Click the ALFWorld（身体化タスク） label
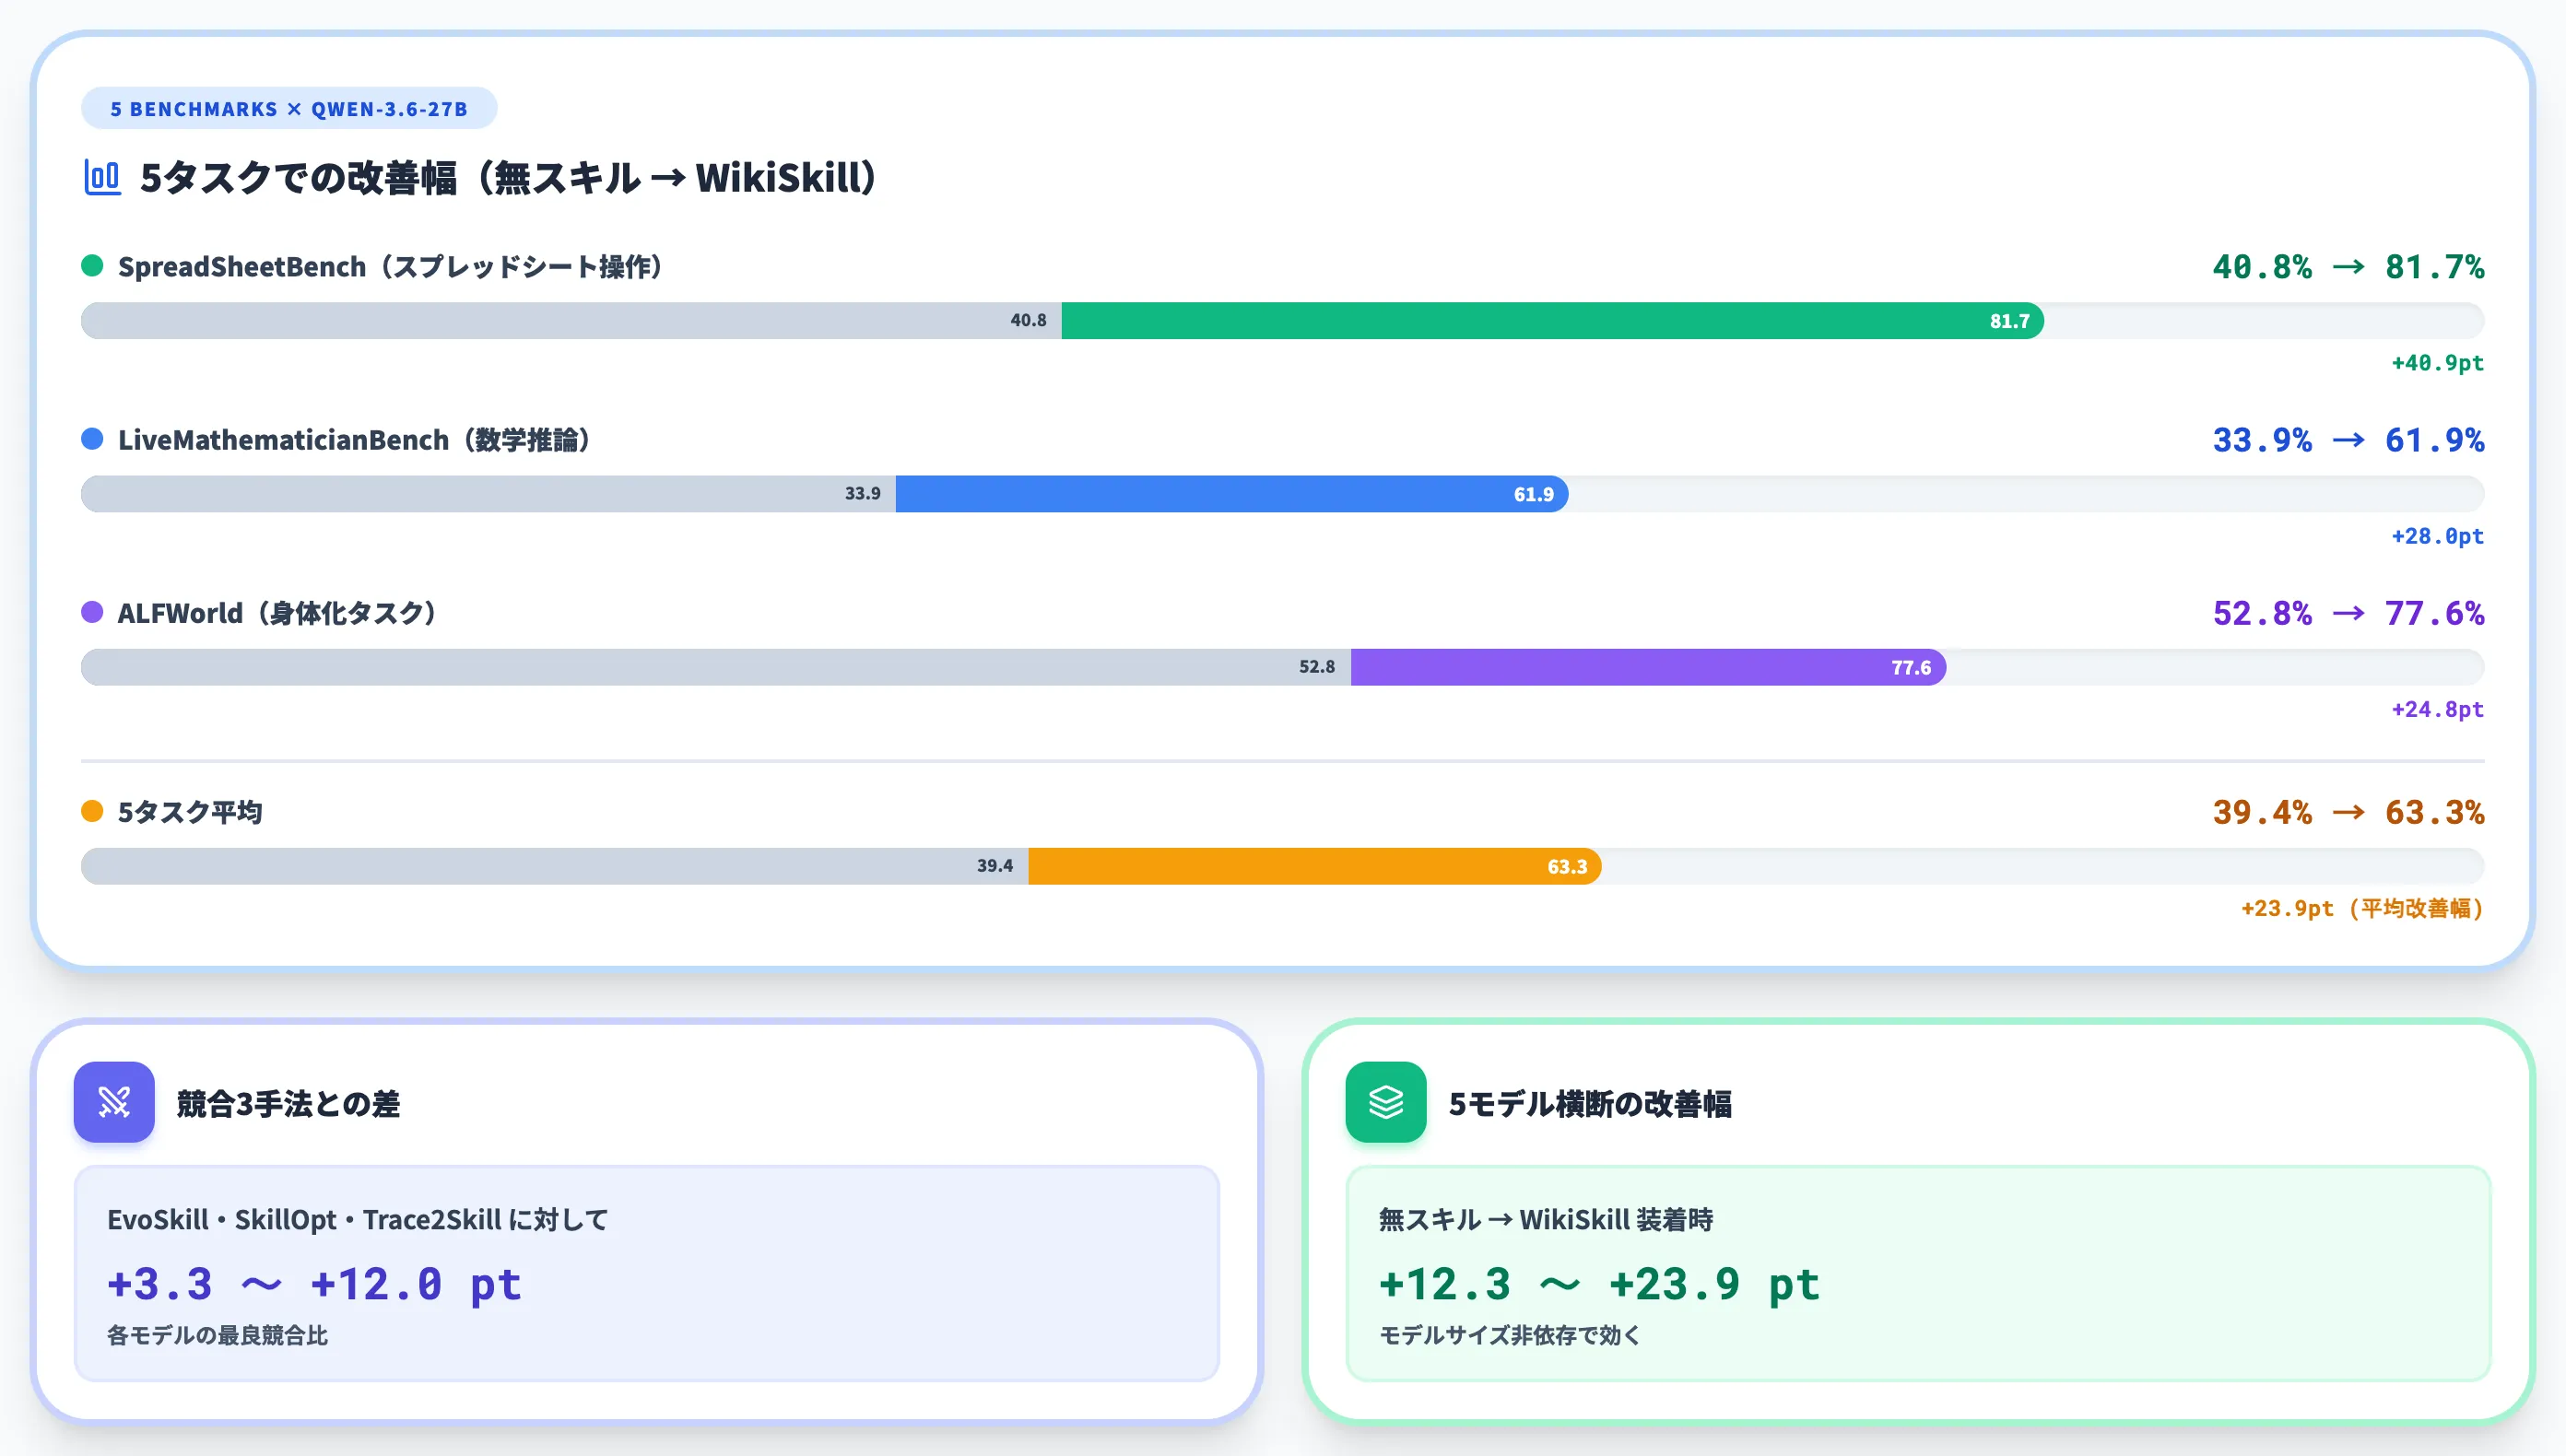 tap(277, 613)
